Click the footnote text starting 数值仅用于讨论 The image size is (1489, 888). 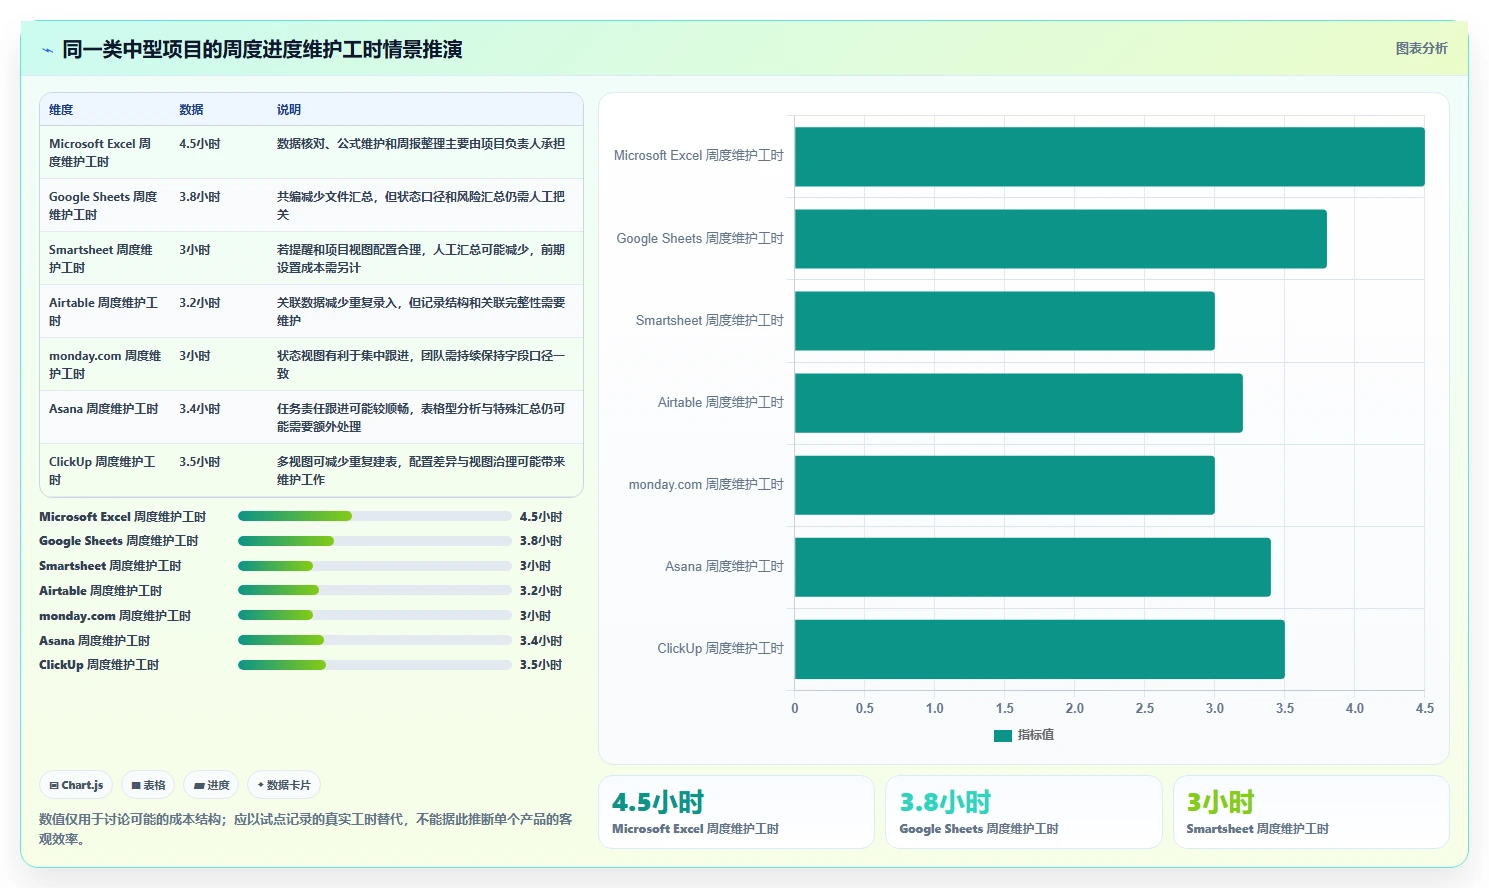click(306, 829)
